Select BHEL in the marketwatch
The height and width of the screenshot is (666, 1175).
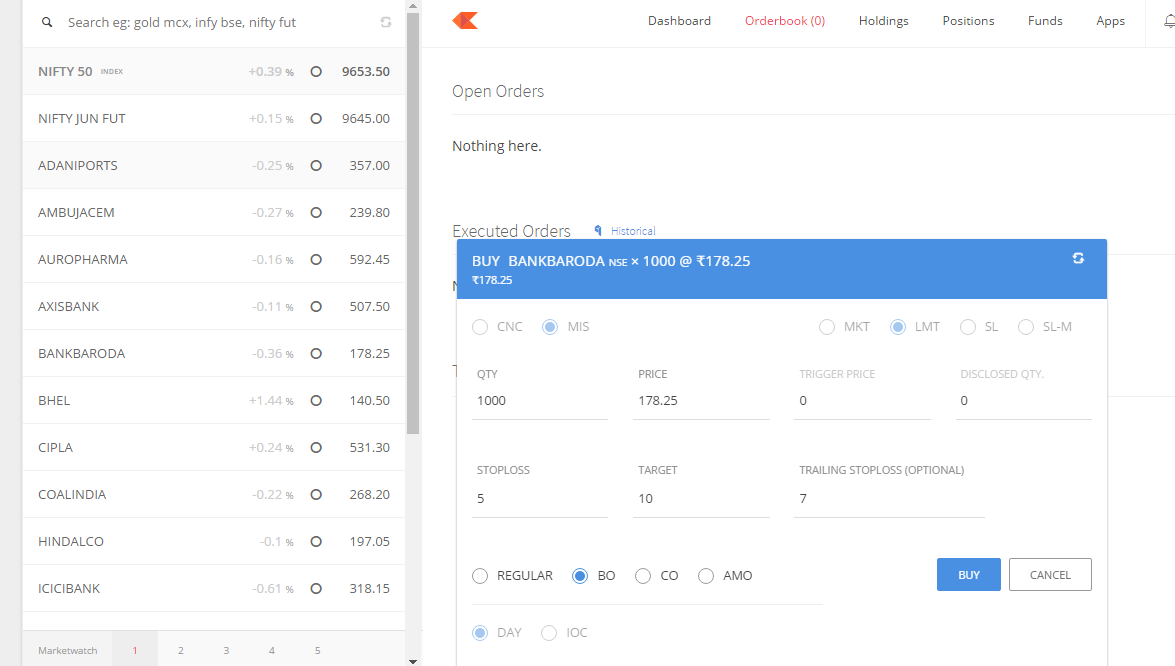pyautogui.click(x=214, y=401)
